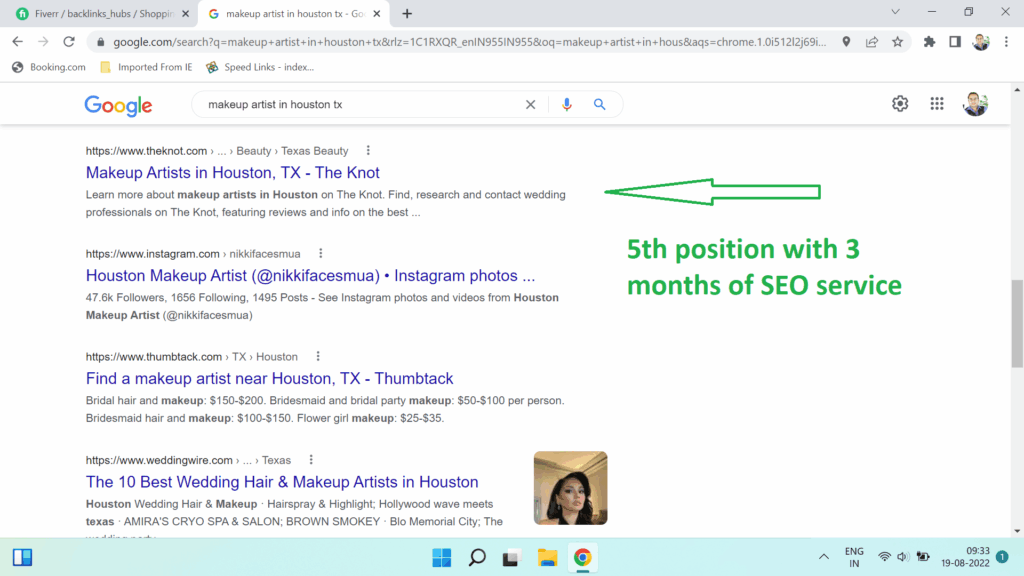The image size is (1024, 576).
Task: Go forward with the browser arrow
Action: click(x=43, y=42)
